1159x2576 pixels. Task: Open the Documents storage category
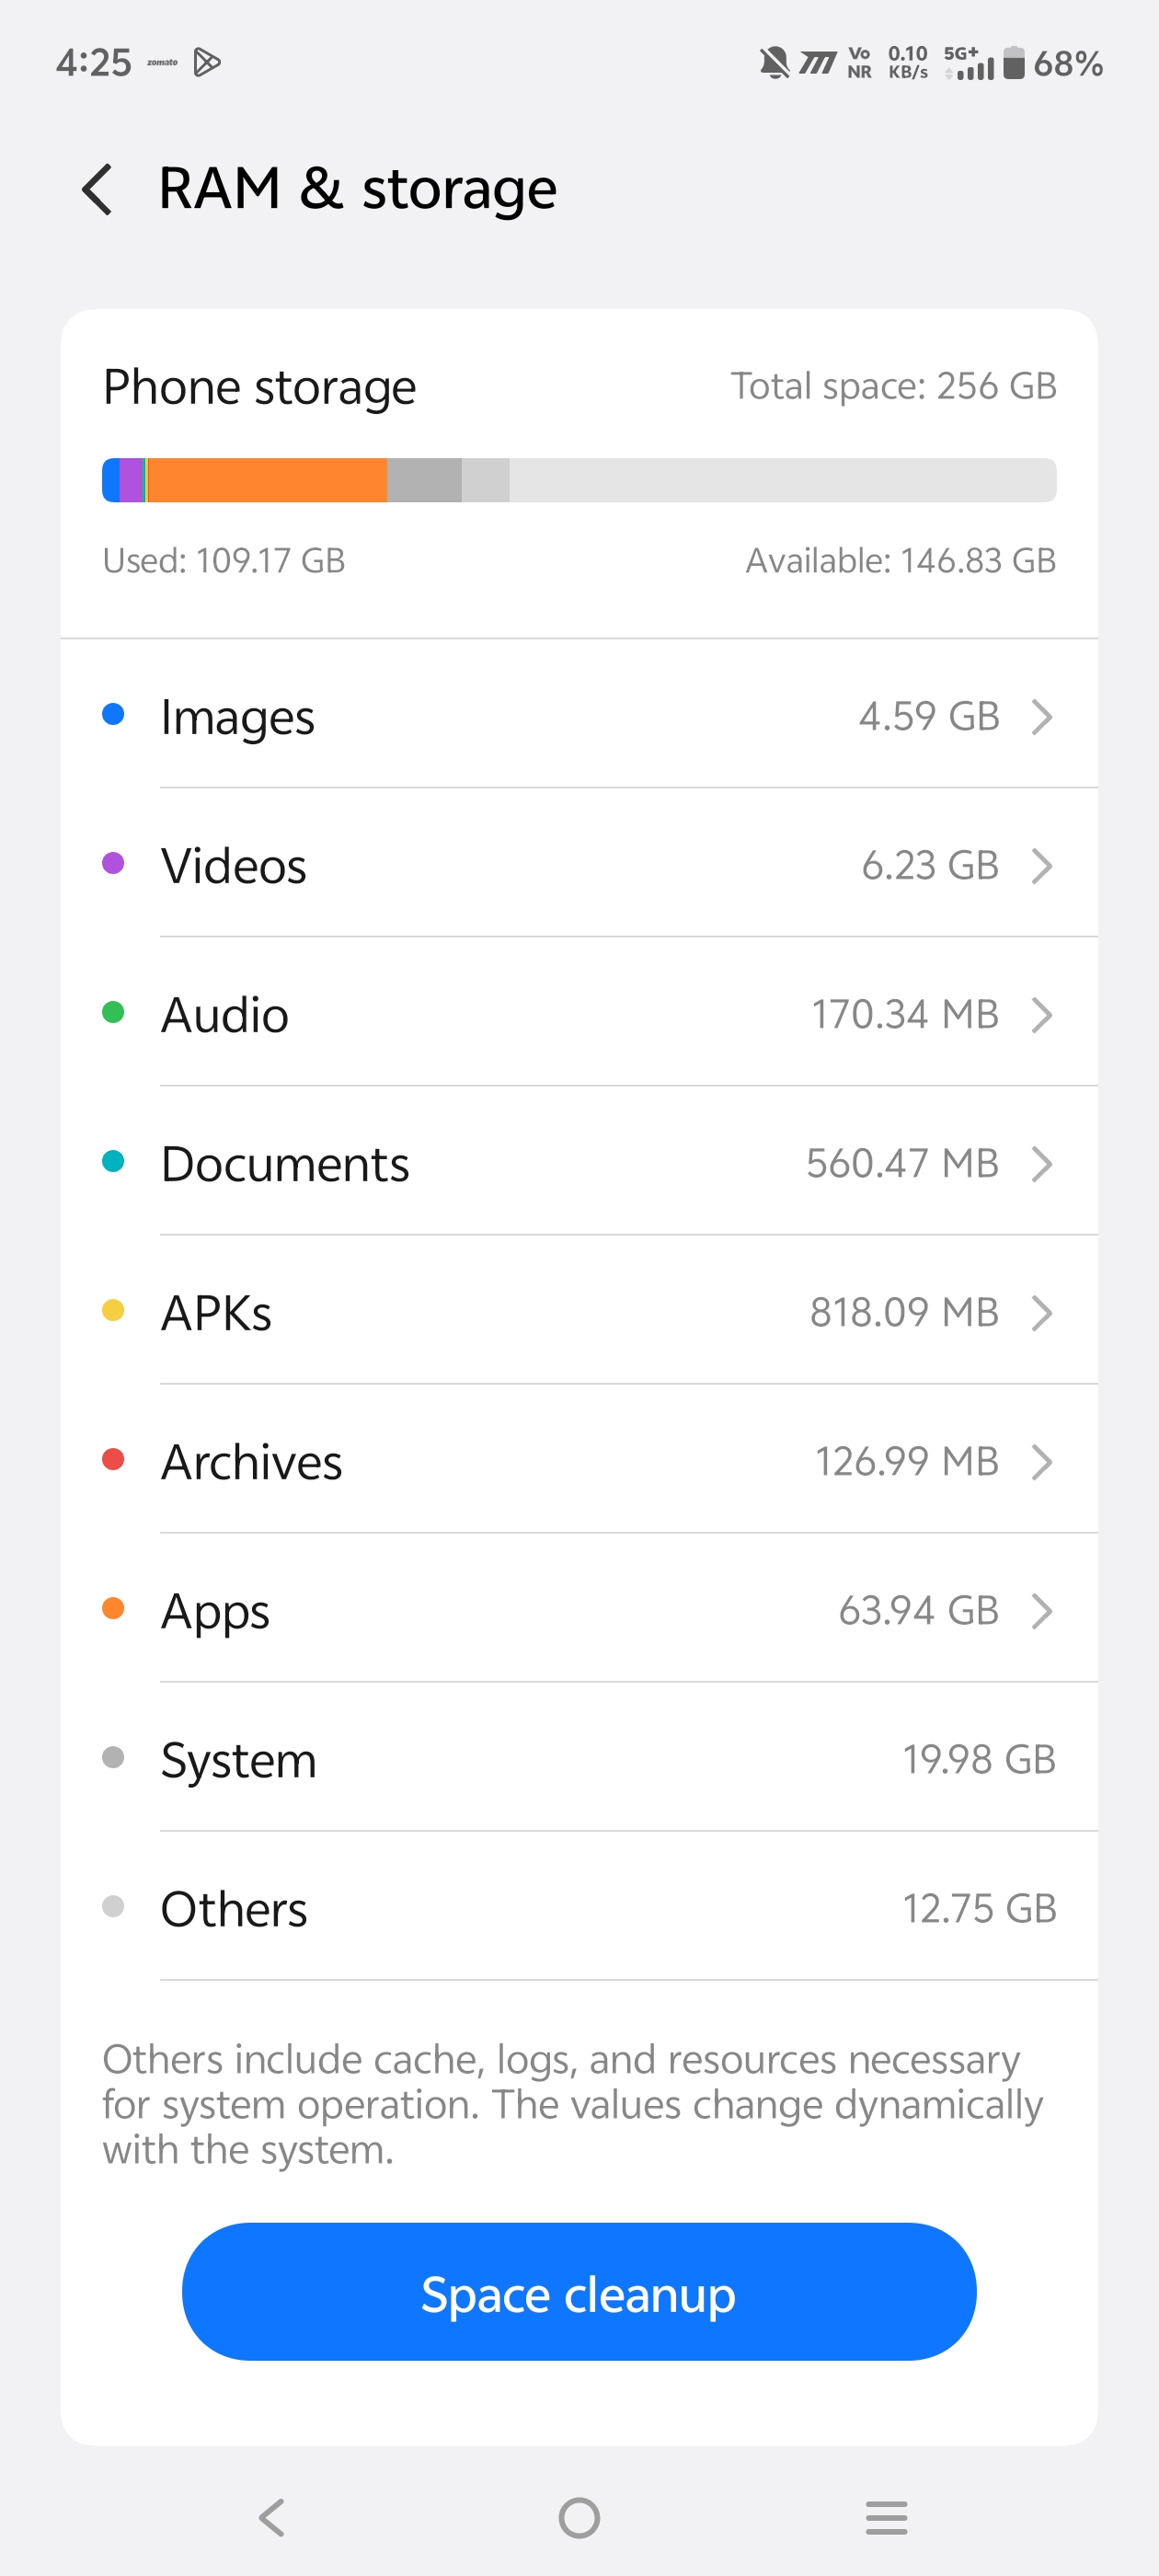[578, 1163]
